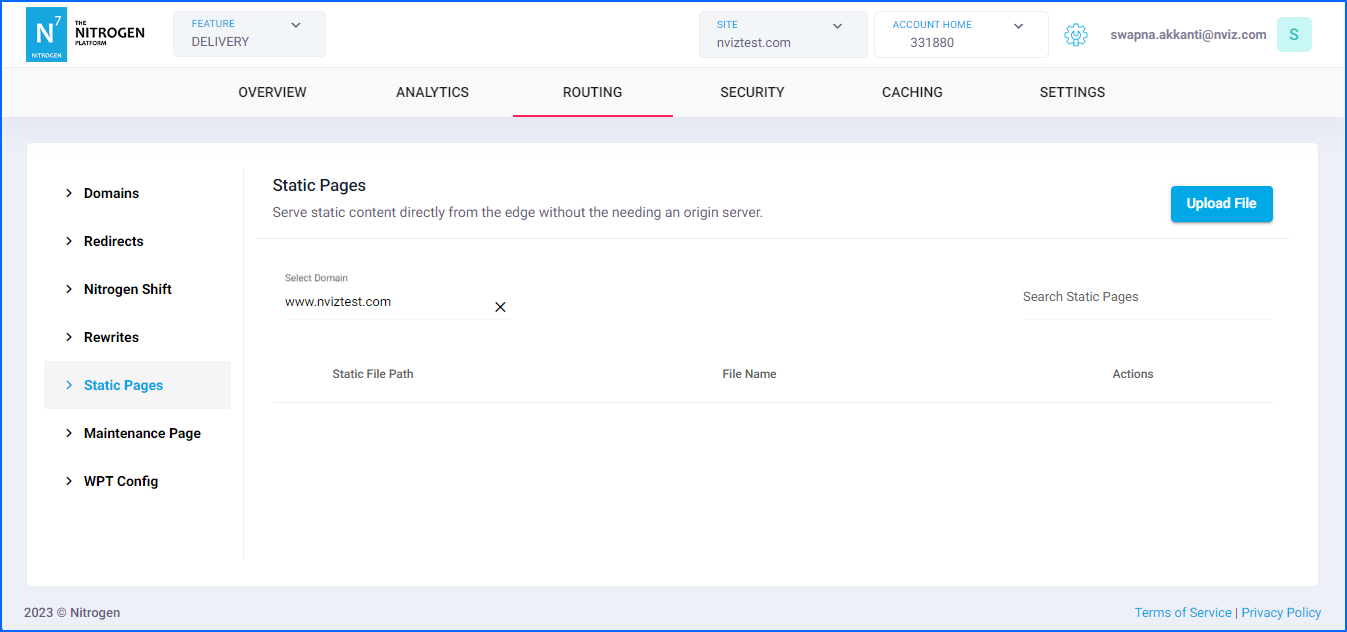
Task: Open the Privacy Policy link
Action: pos(1281,613)
